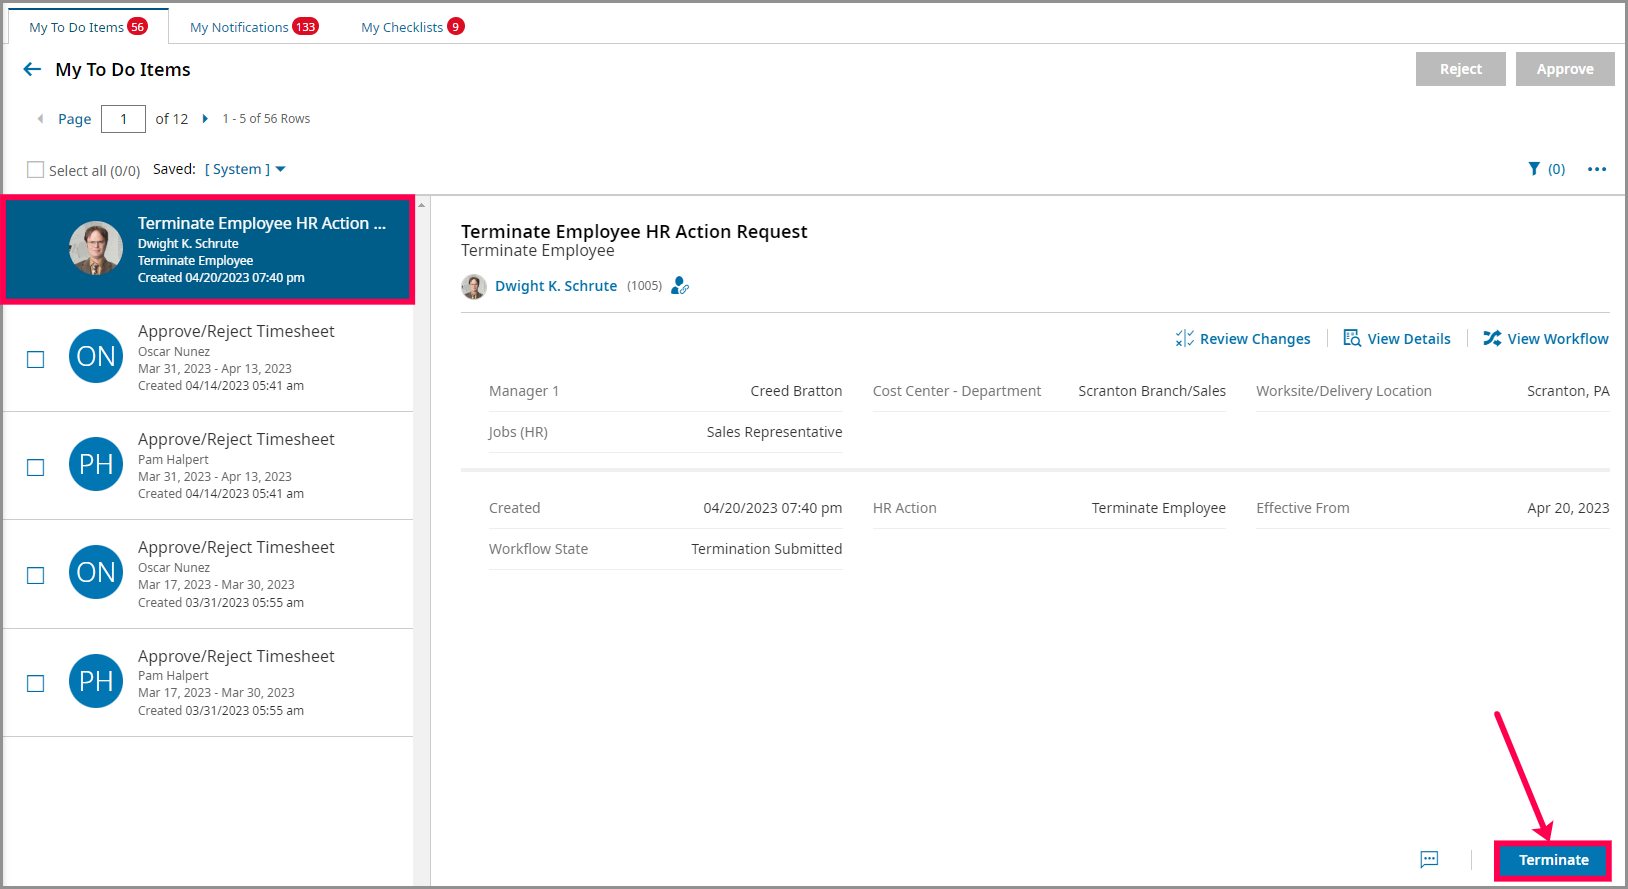This screenshot has width=1628, height=889.
Task: Click the Approve button
Action: pyautogui.click(x=1565, y=69)
